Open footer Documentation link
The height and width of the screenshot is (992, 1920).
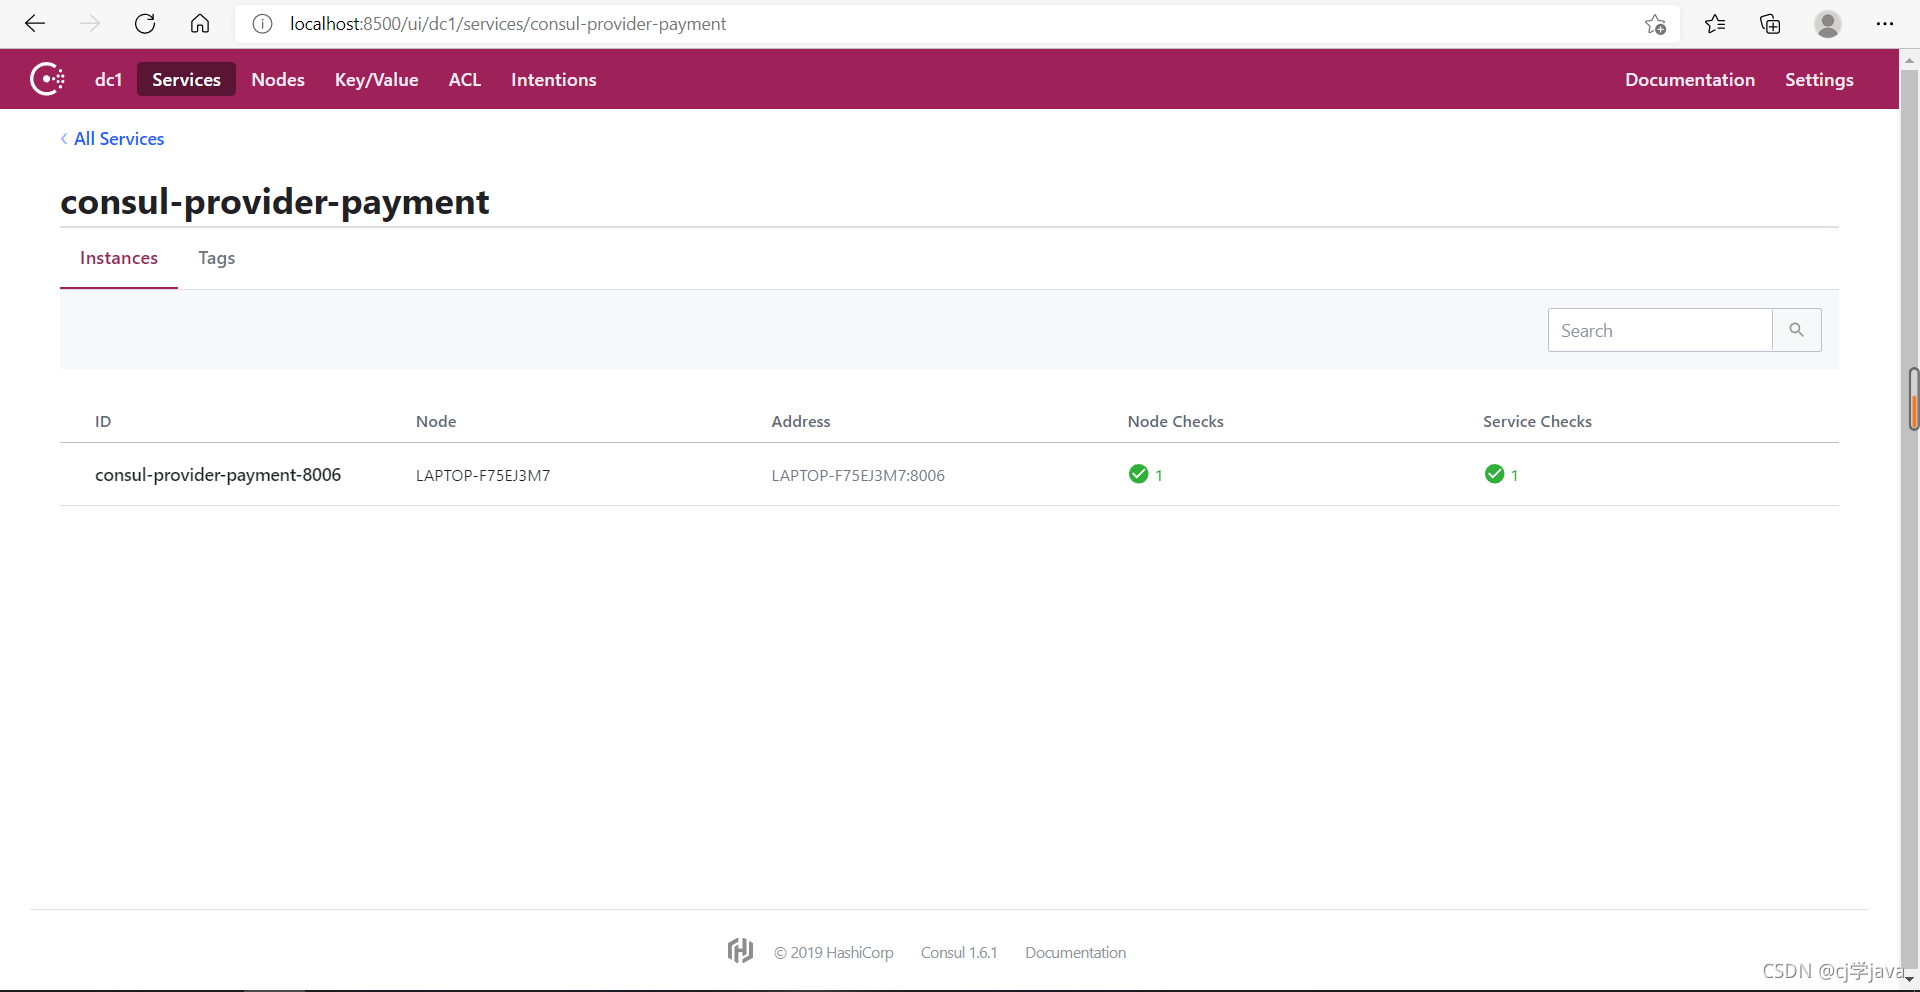coord(1075,953)
